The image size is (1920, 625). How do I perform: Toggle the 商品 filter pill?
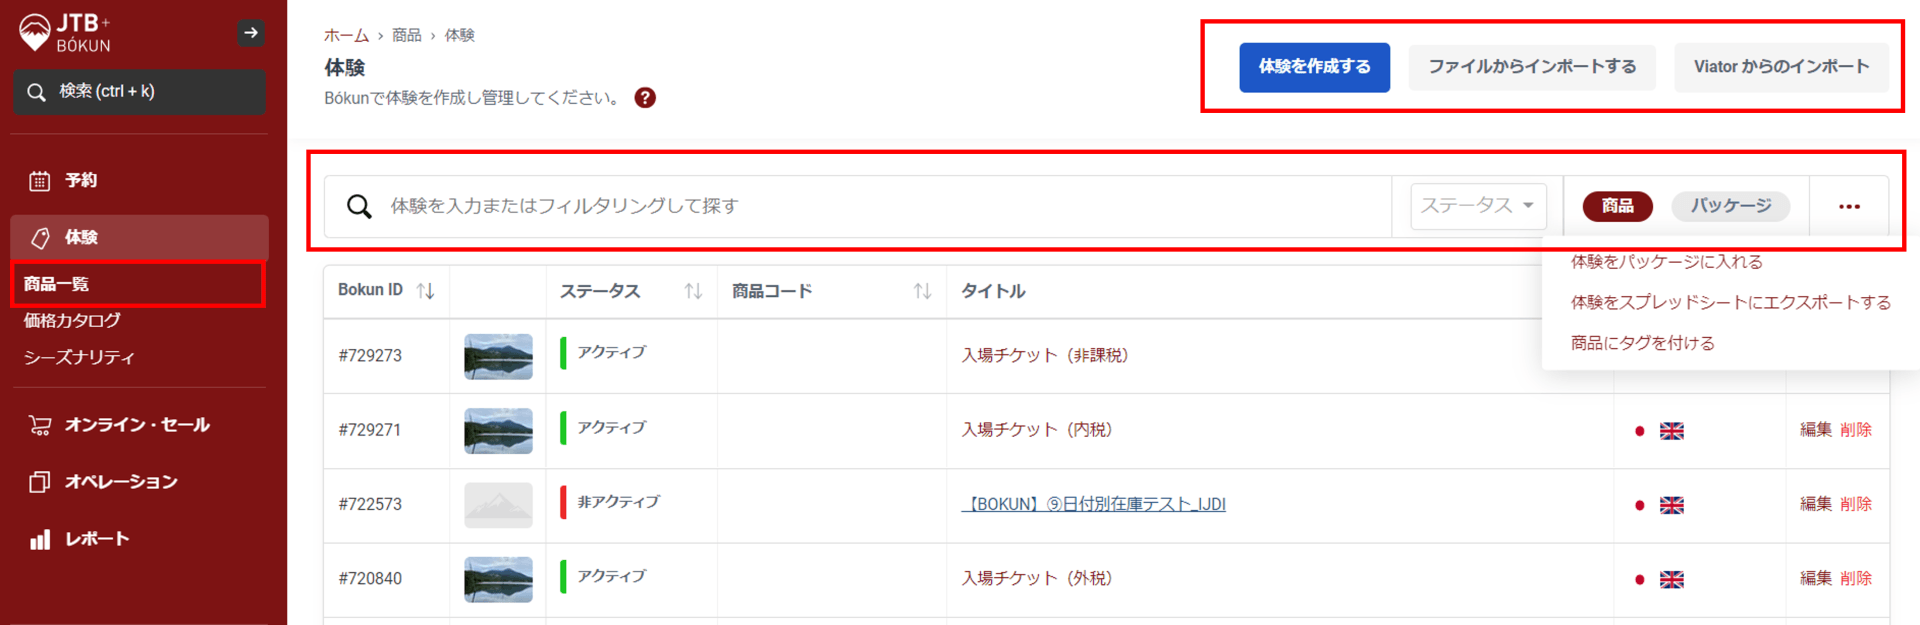tap(1617, 206)
